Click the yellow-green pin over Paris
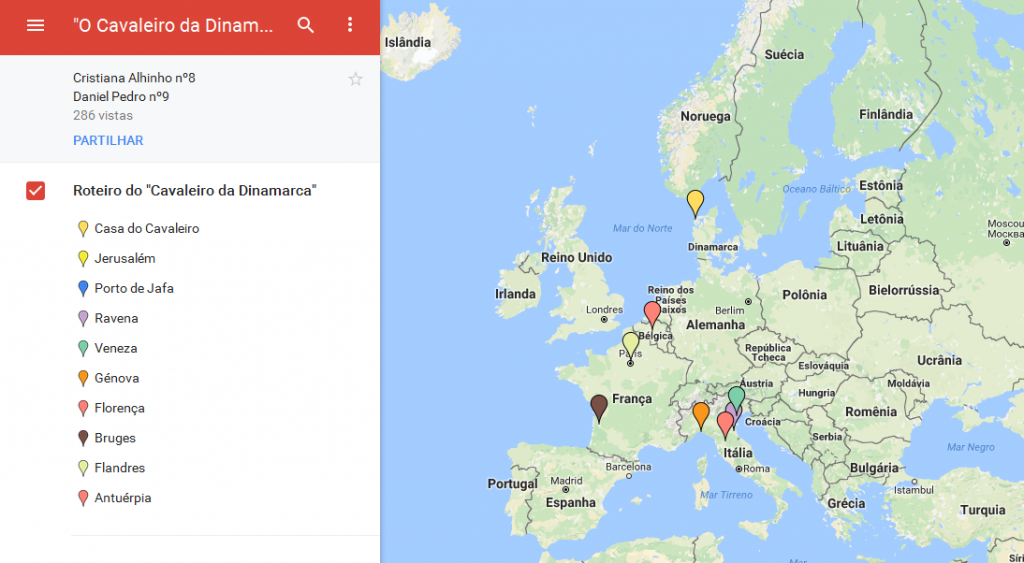 (x=630, y=343)
